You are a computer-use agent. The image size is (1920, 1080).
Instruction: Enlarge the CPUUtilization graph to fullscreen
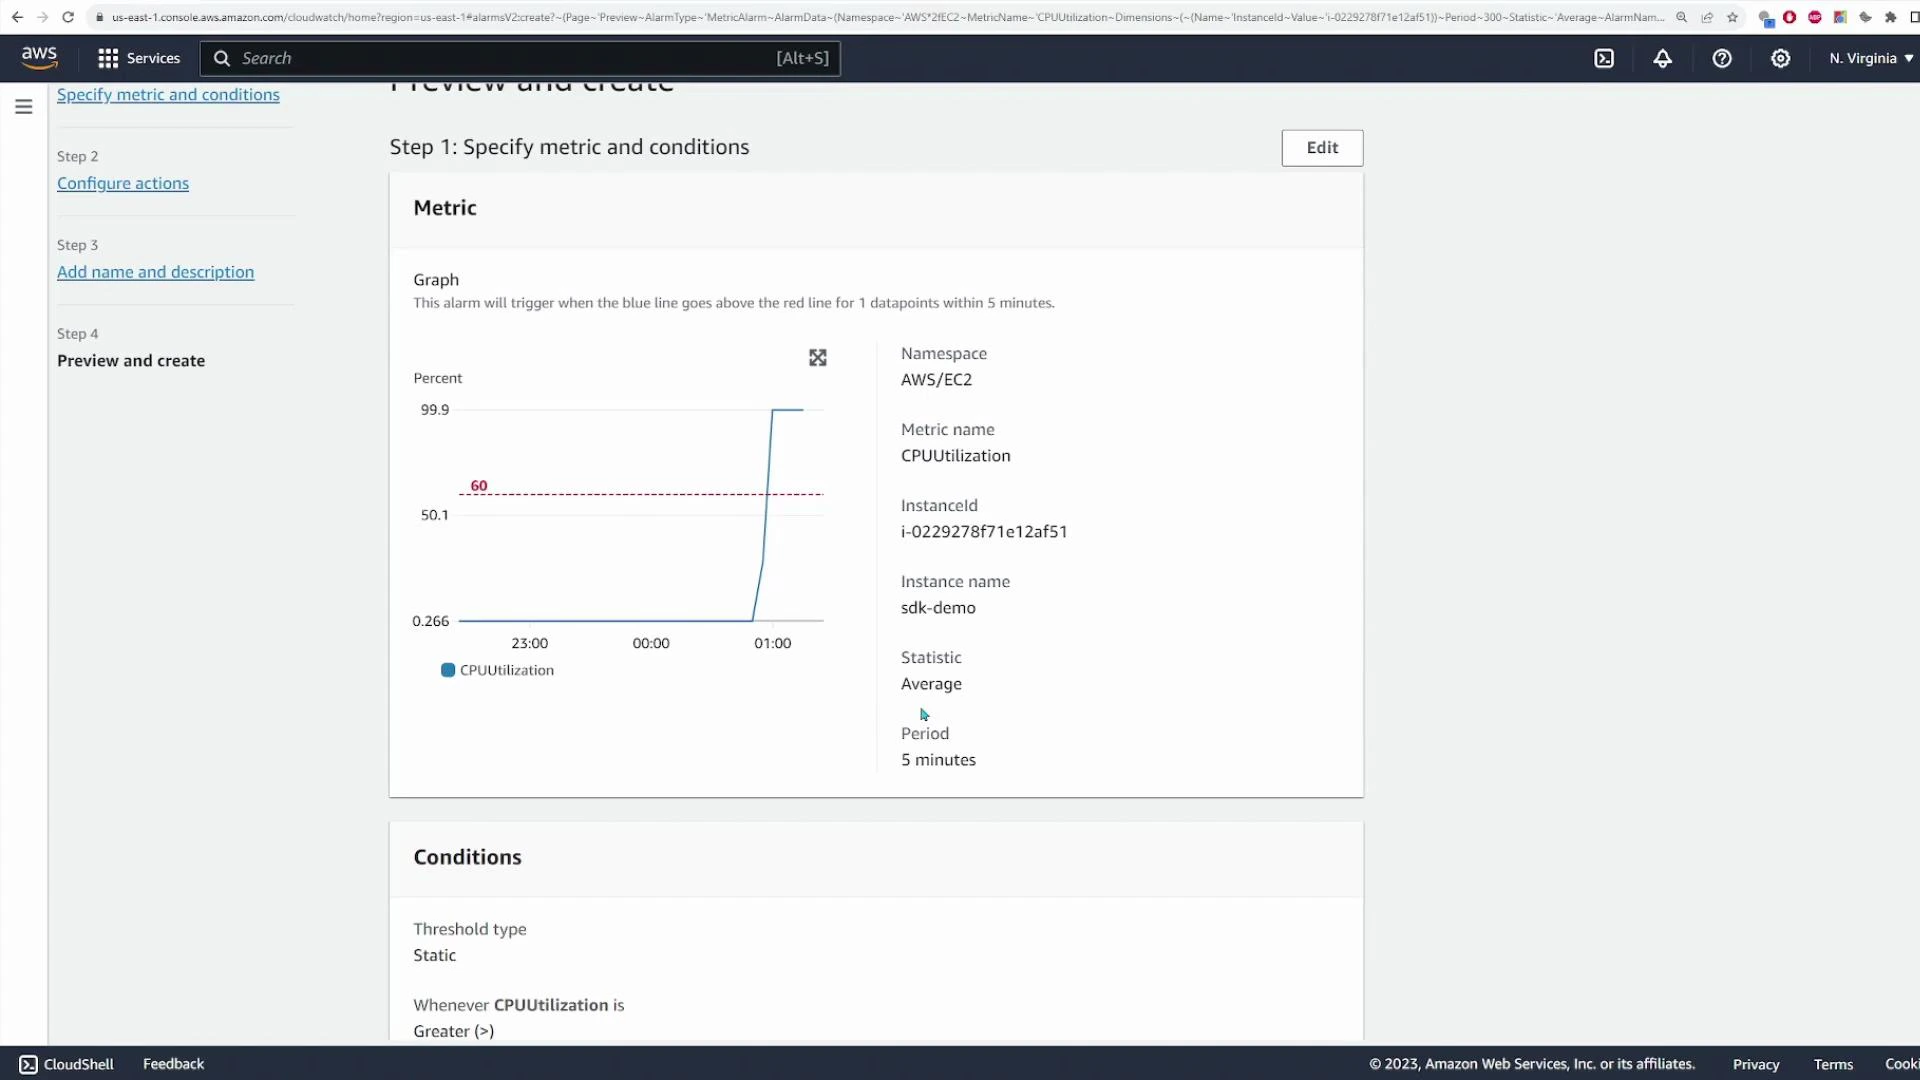[817, 357]
